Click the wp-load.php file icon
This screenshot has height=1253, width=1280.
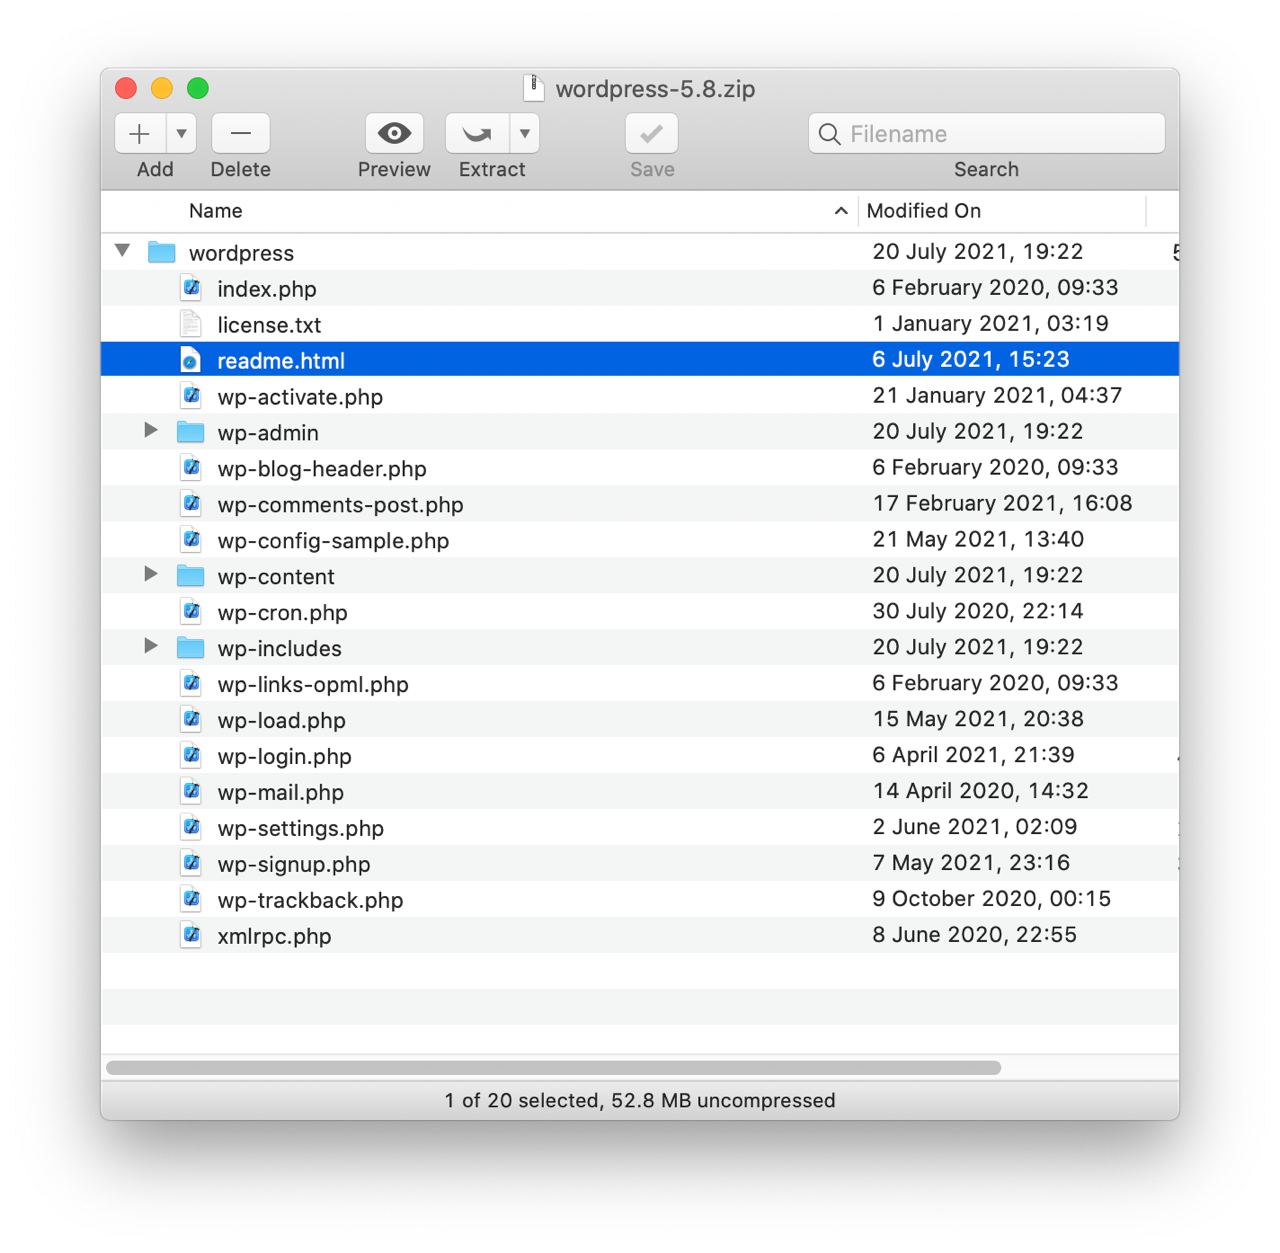point(190,720)
